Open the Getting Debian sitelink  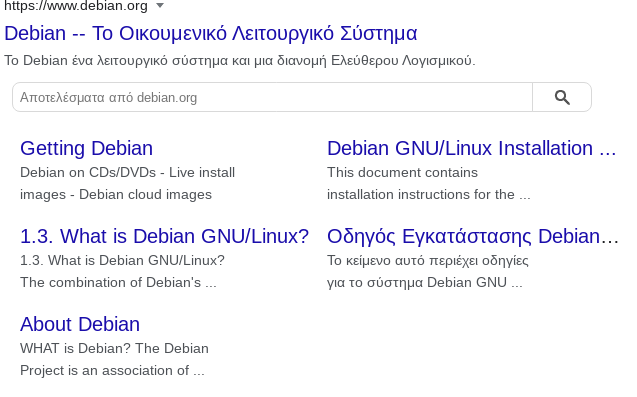(87, 148)
